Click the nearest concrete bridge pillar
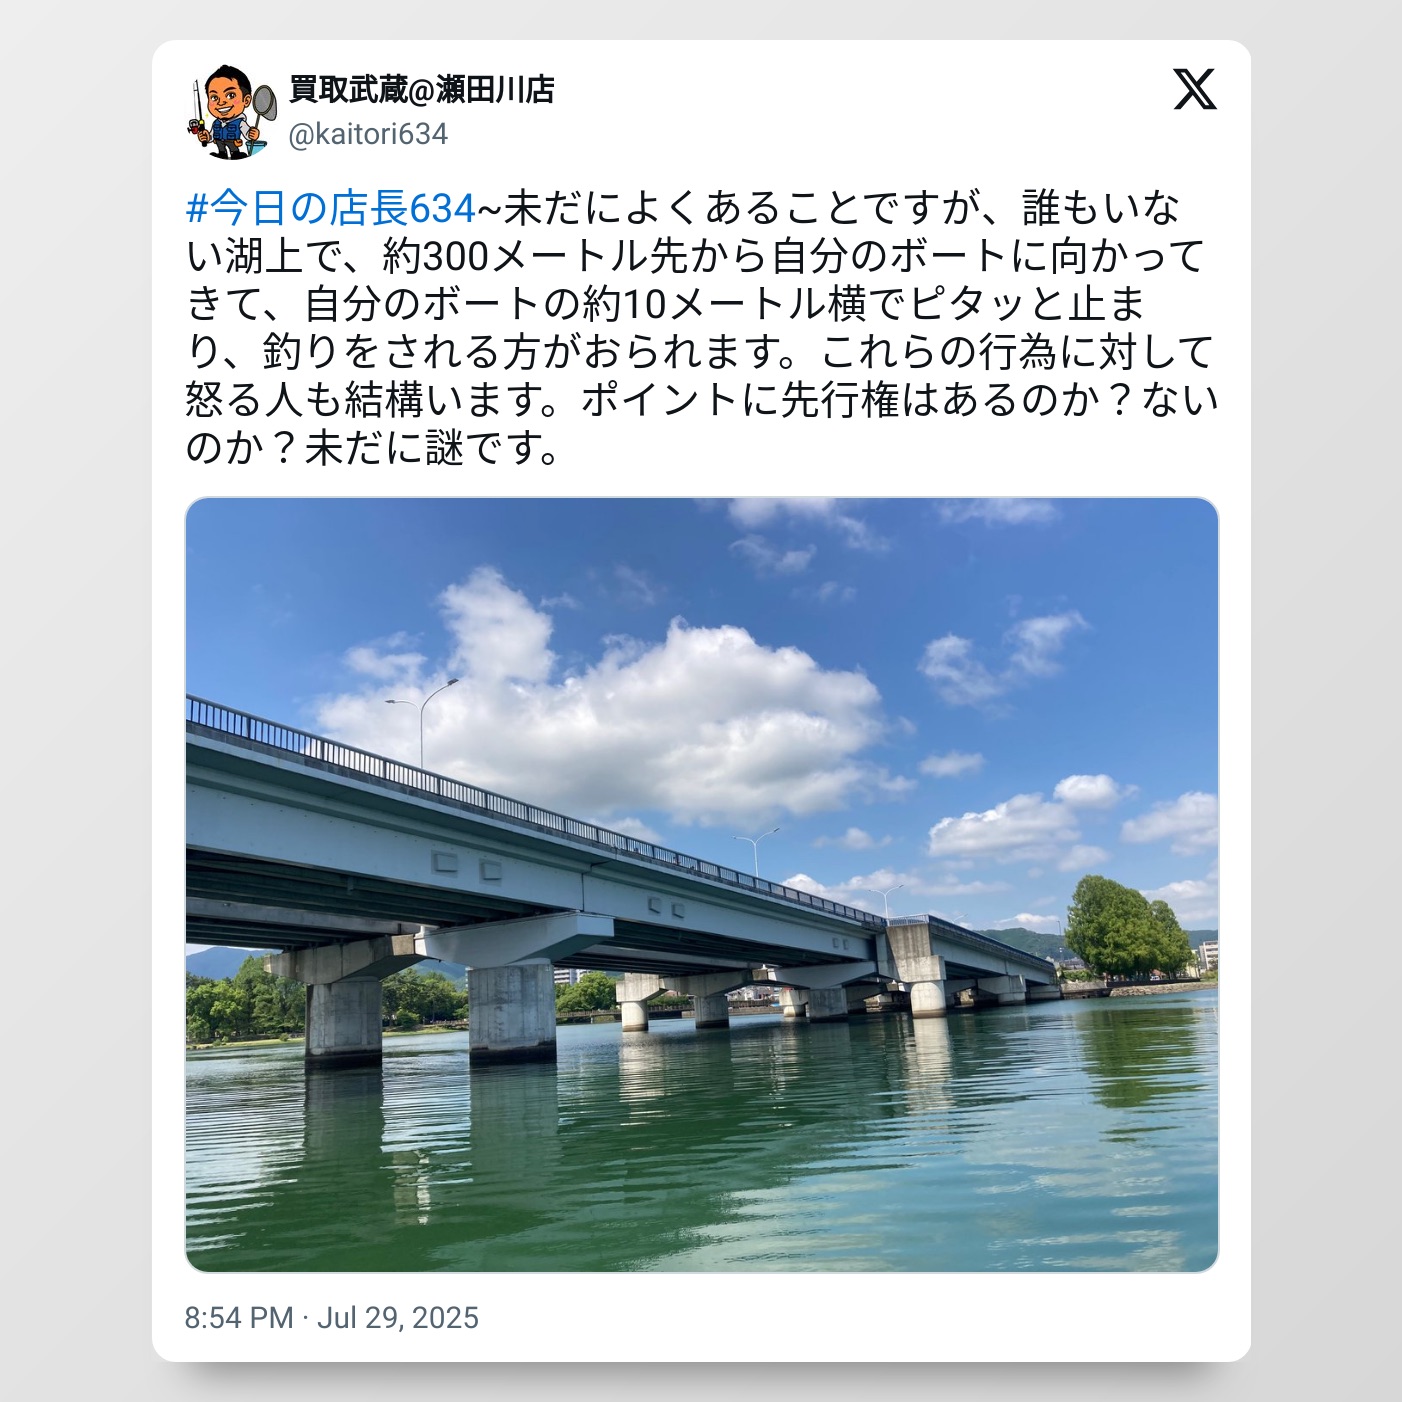The image size is (1402, 1402). click(x=343, y=1018)
